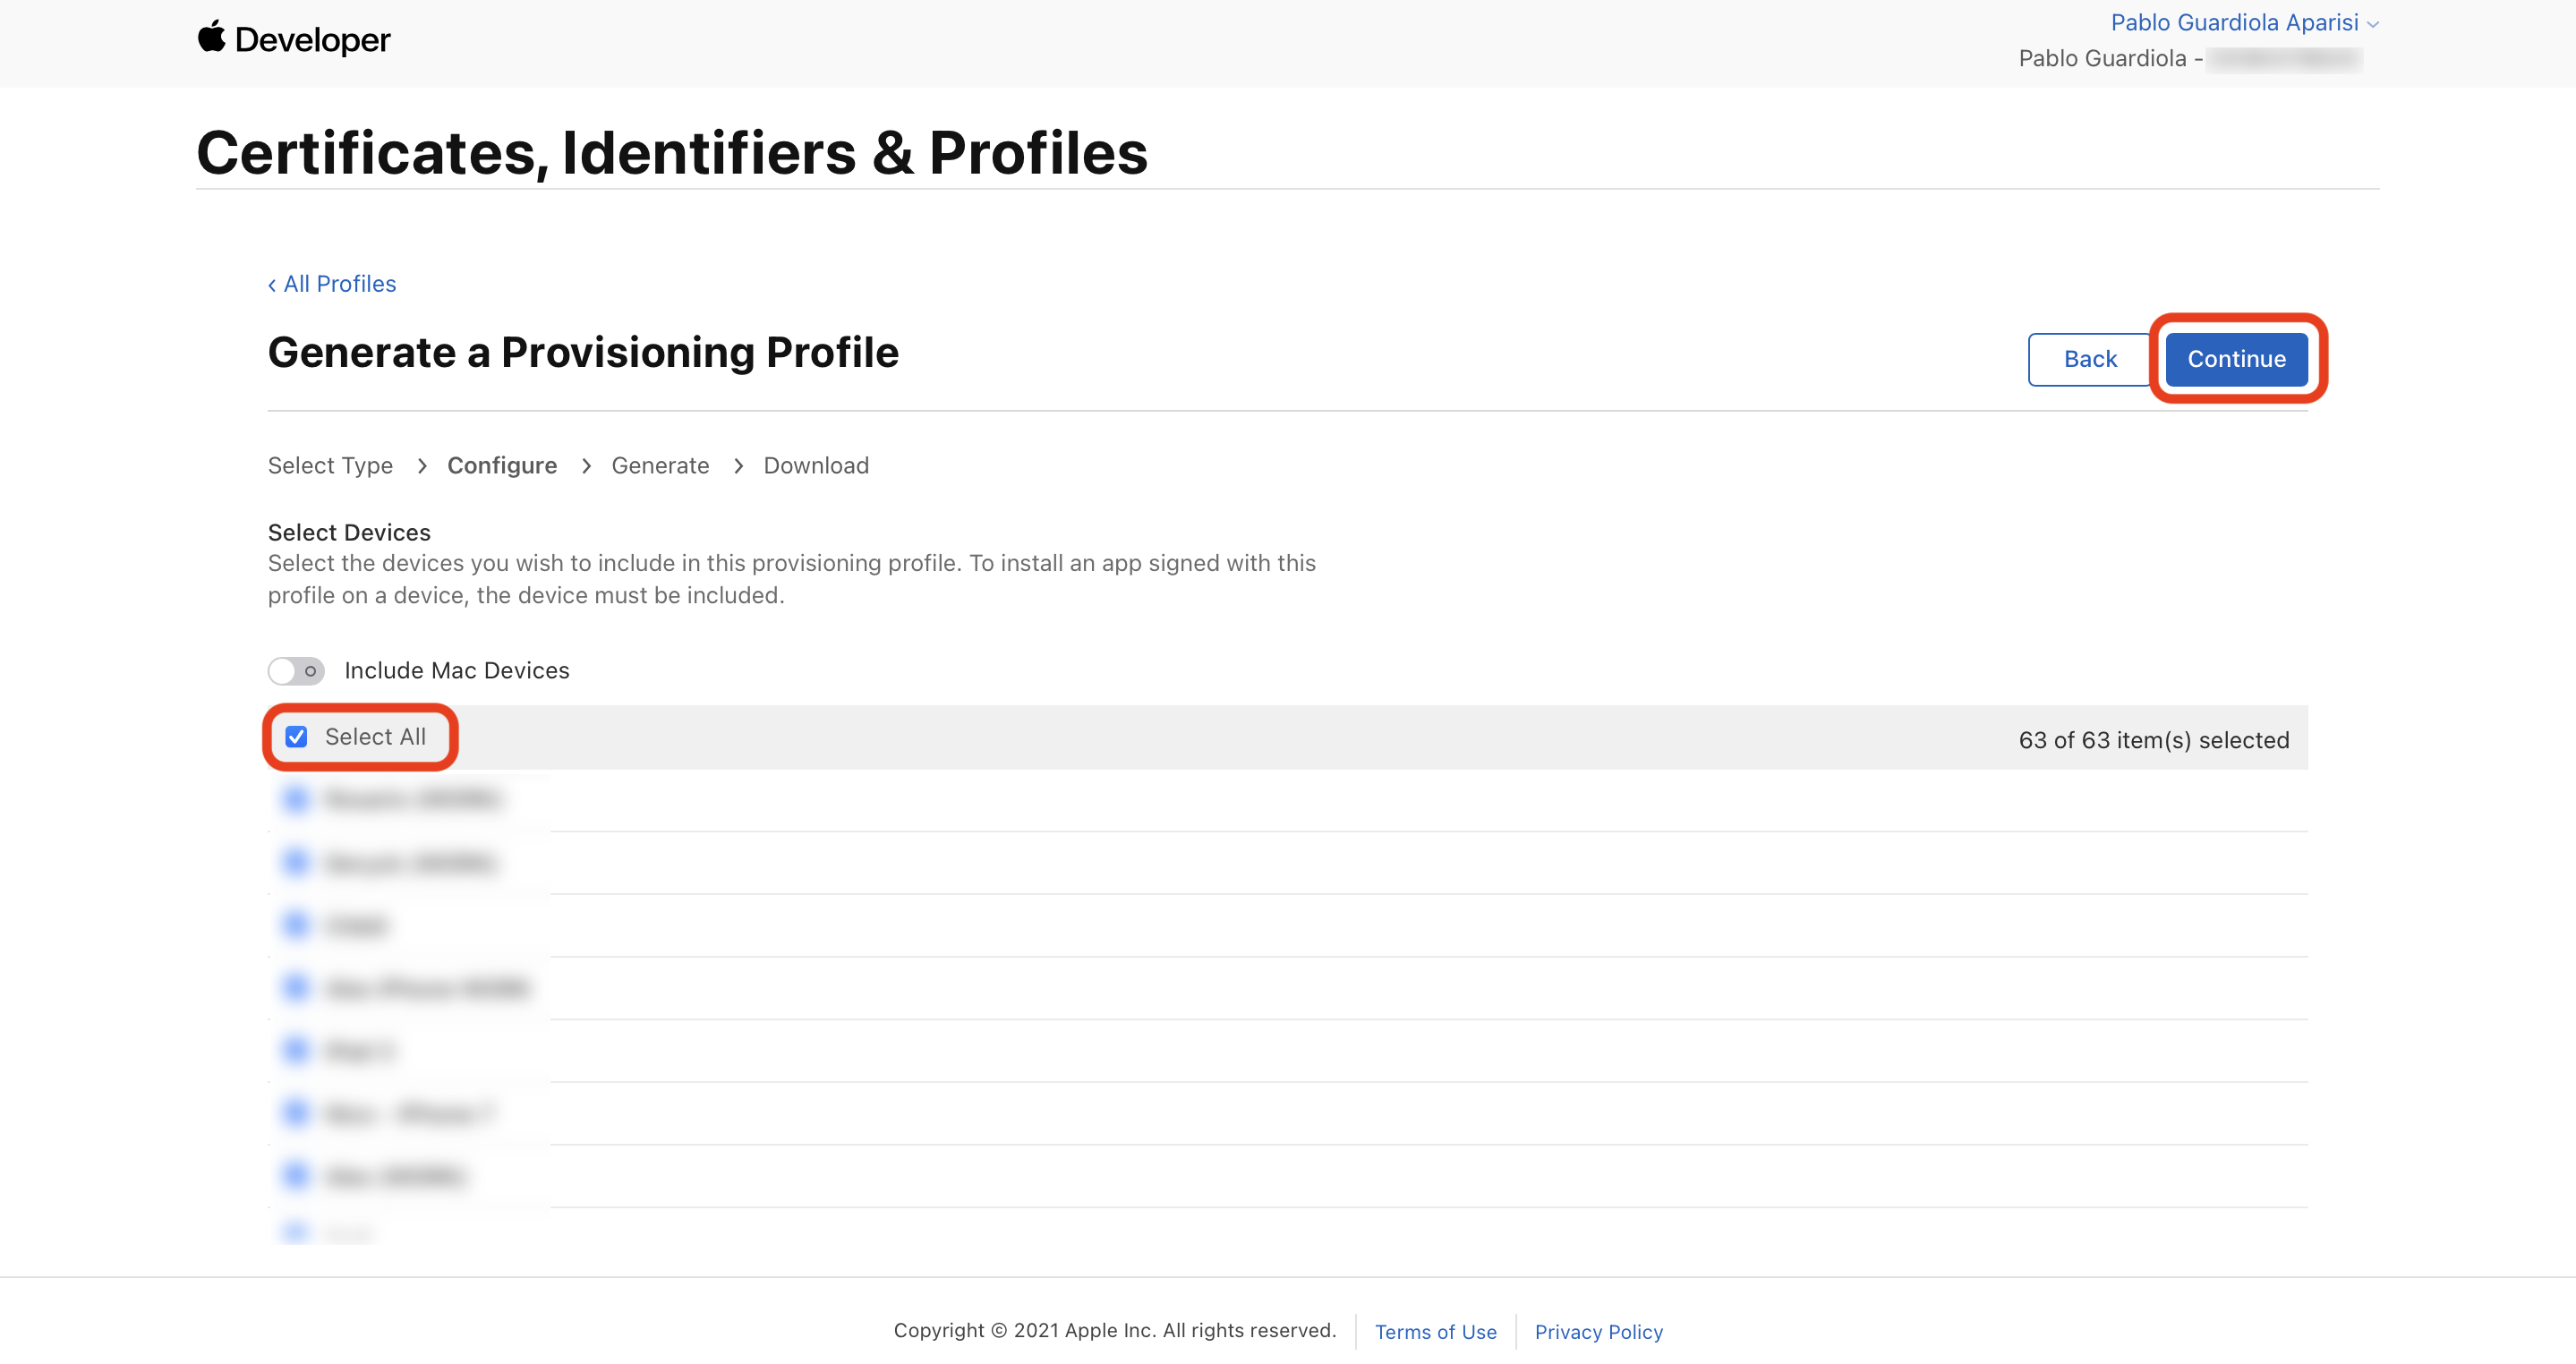This screenshot has width=2576, height=1364.
Task: Click the Select Type step
Action: [x=330, y=466]
